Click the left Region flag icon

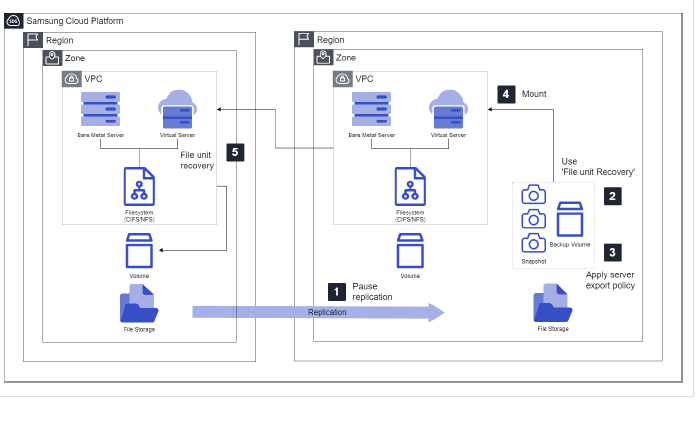pos(33,40)
